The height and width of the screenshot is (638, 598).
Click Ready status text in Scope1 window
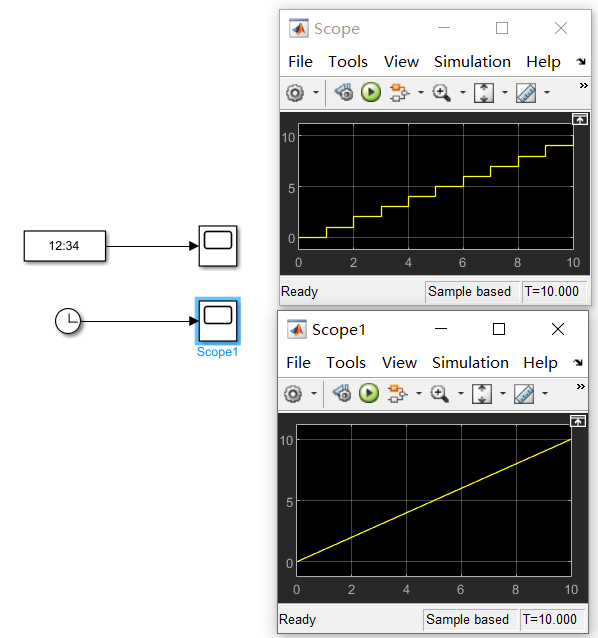[297, 620]
